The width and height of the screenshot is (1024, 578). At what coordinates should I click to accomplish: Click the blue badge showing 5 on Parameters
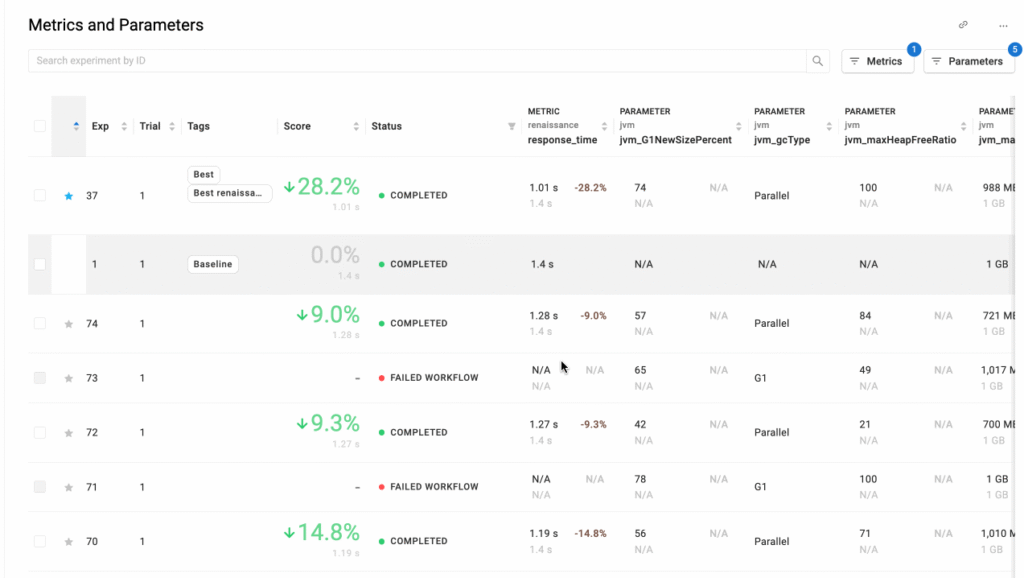(1015, 47)
